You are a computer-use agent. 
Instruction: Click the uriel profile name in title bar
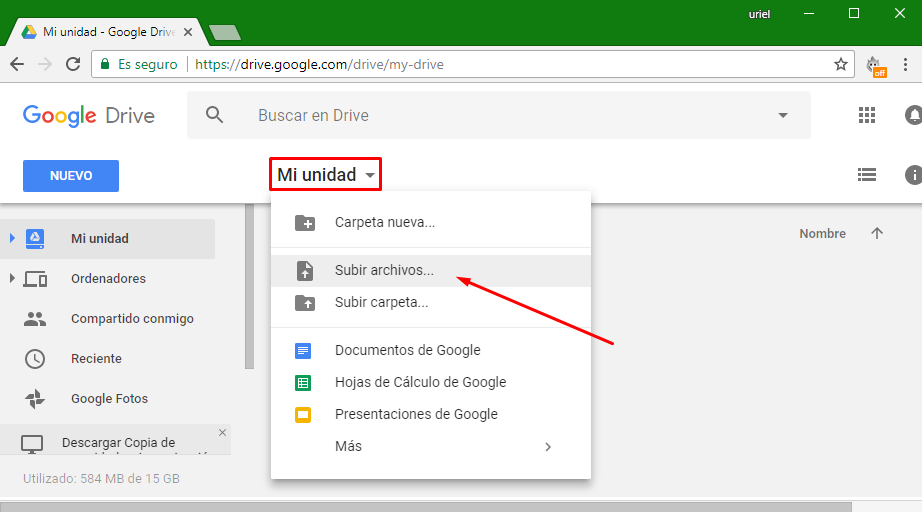pos(759,14)
